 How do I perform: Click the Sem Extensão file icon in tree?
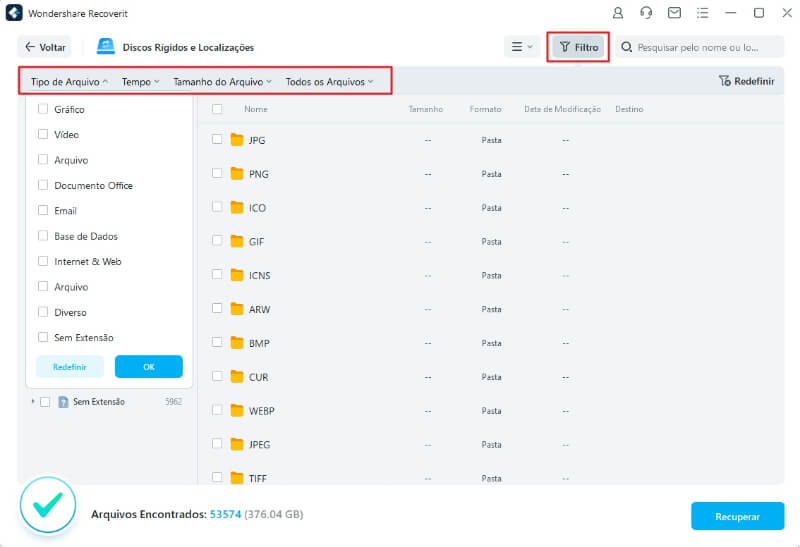pyautogui.click(x=63, y=402)
